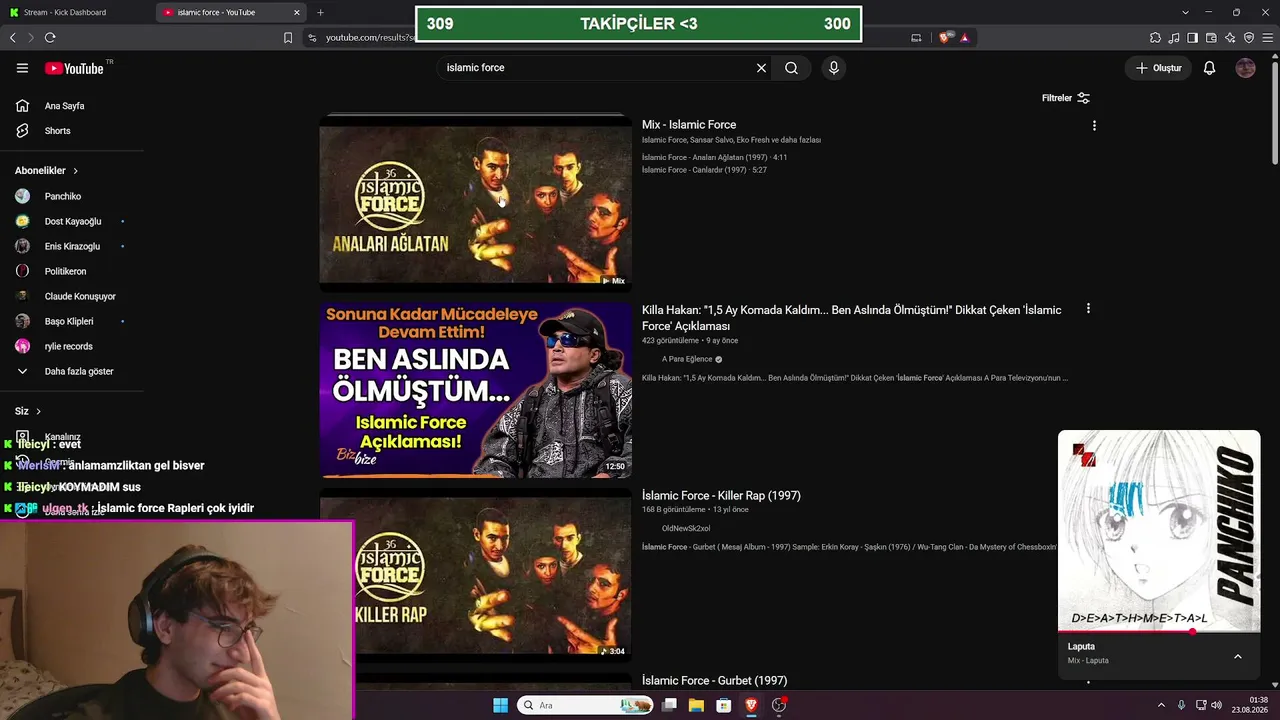Expand the Laputa miniplayer chevron
Image resolution: width=1280 pixels, height=720 pixels.
point(1237,657)
